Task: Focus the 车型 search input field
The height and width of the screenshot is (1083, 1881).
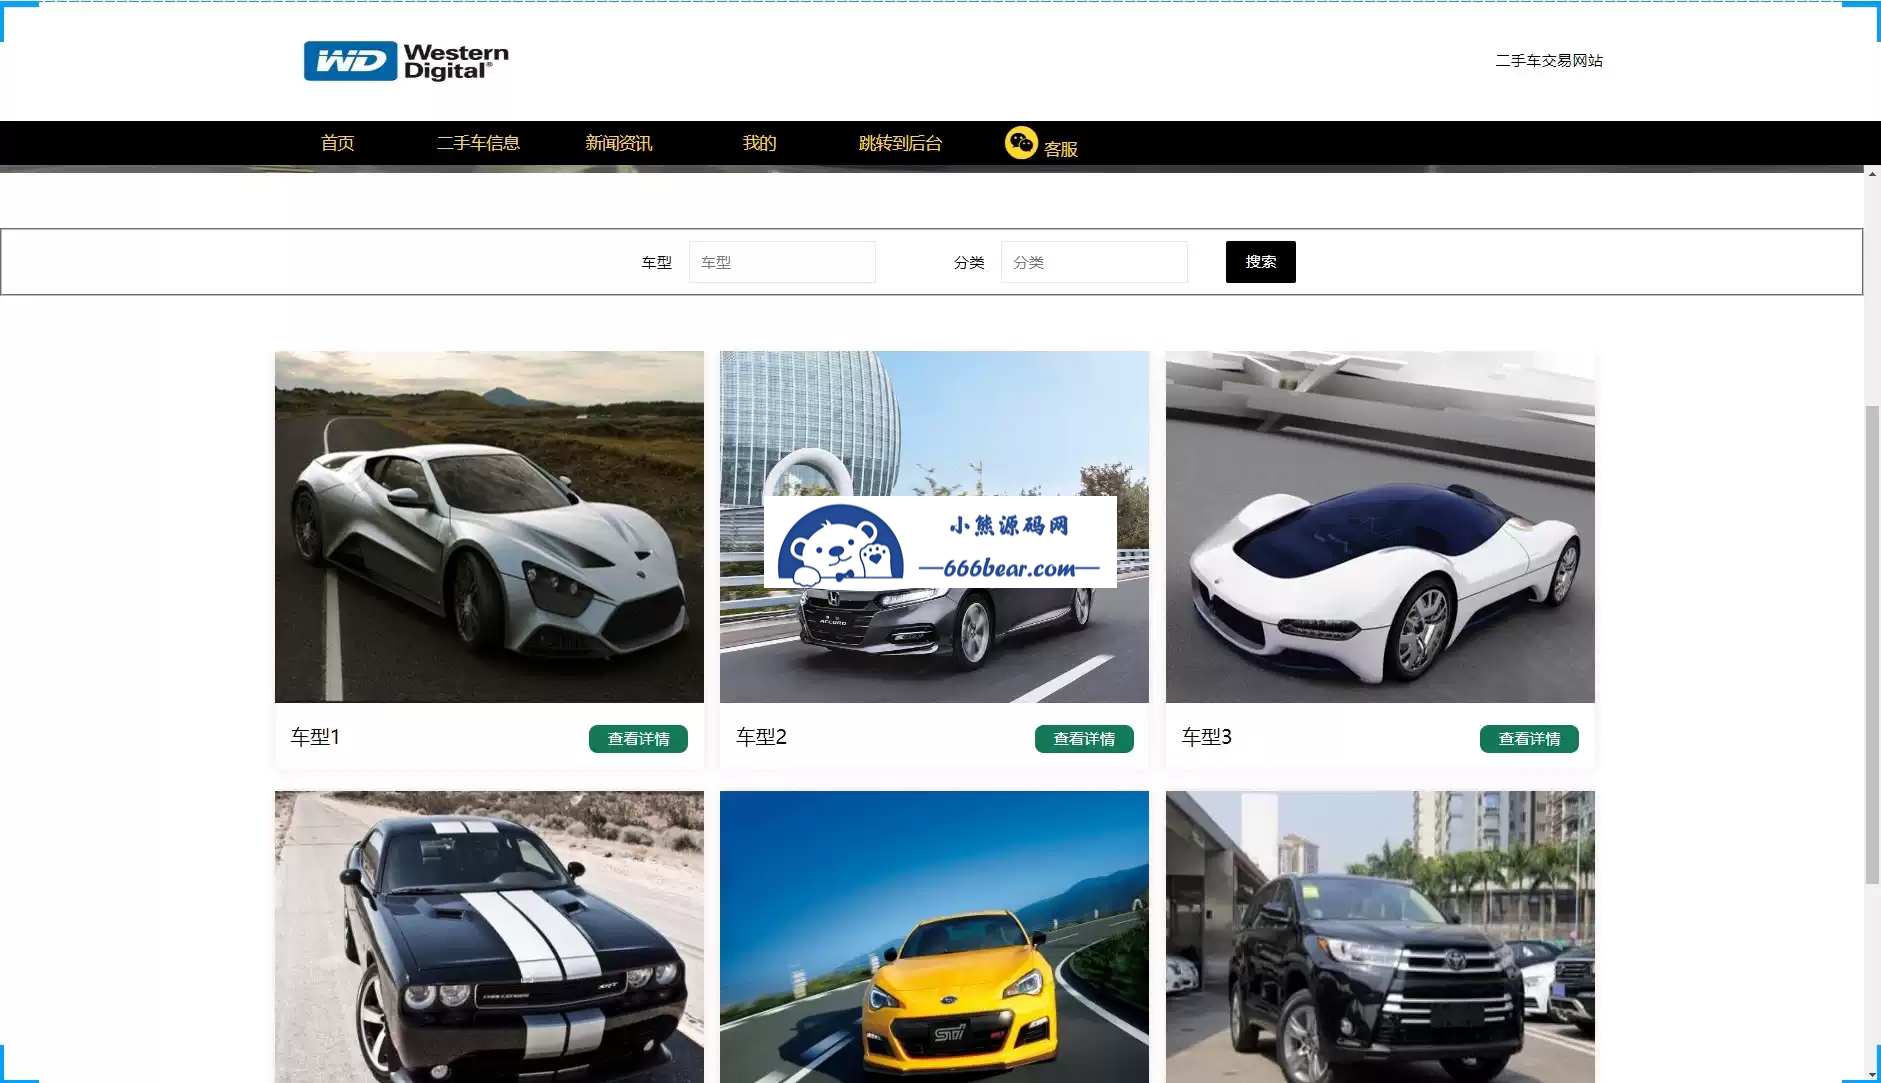Action: pyautogui.click(x=782, y=262)
